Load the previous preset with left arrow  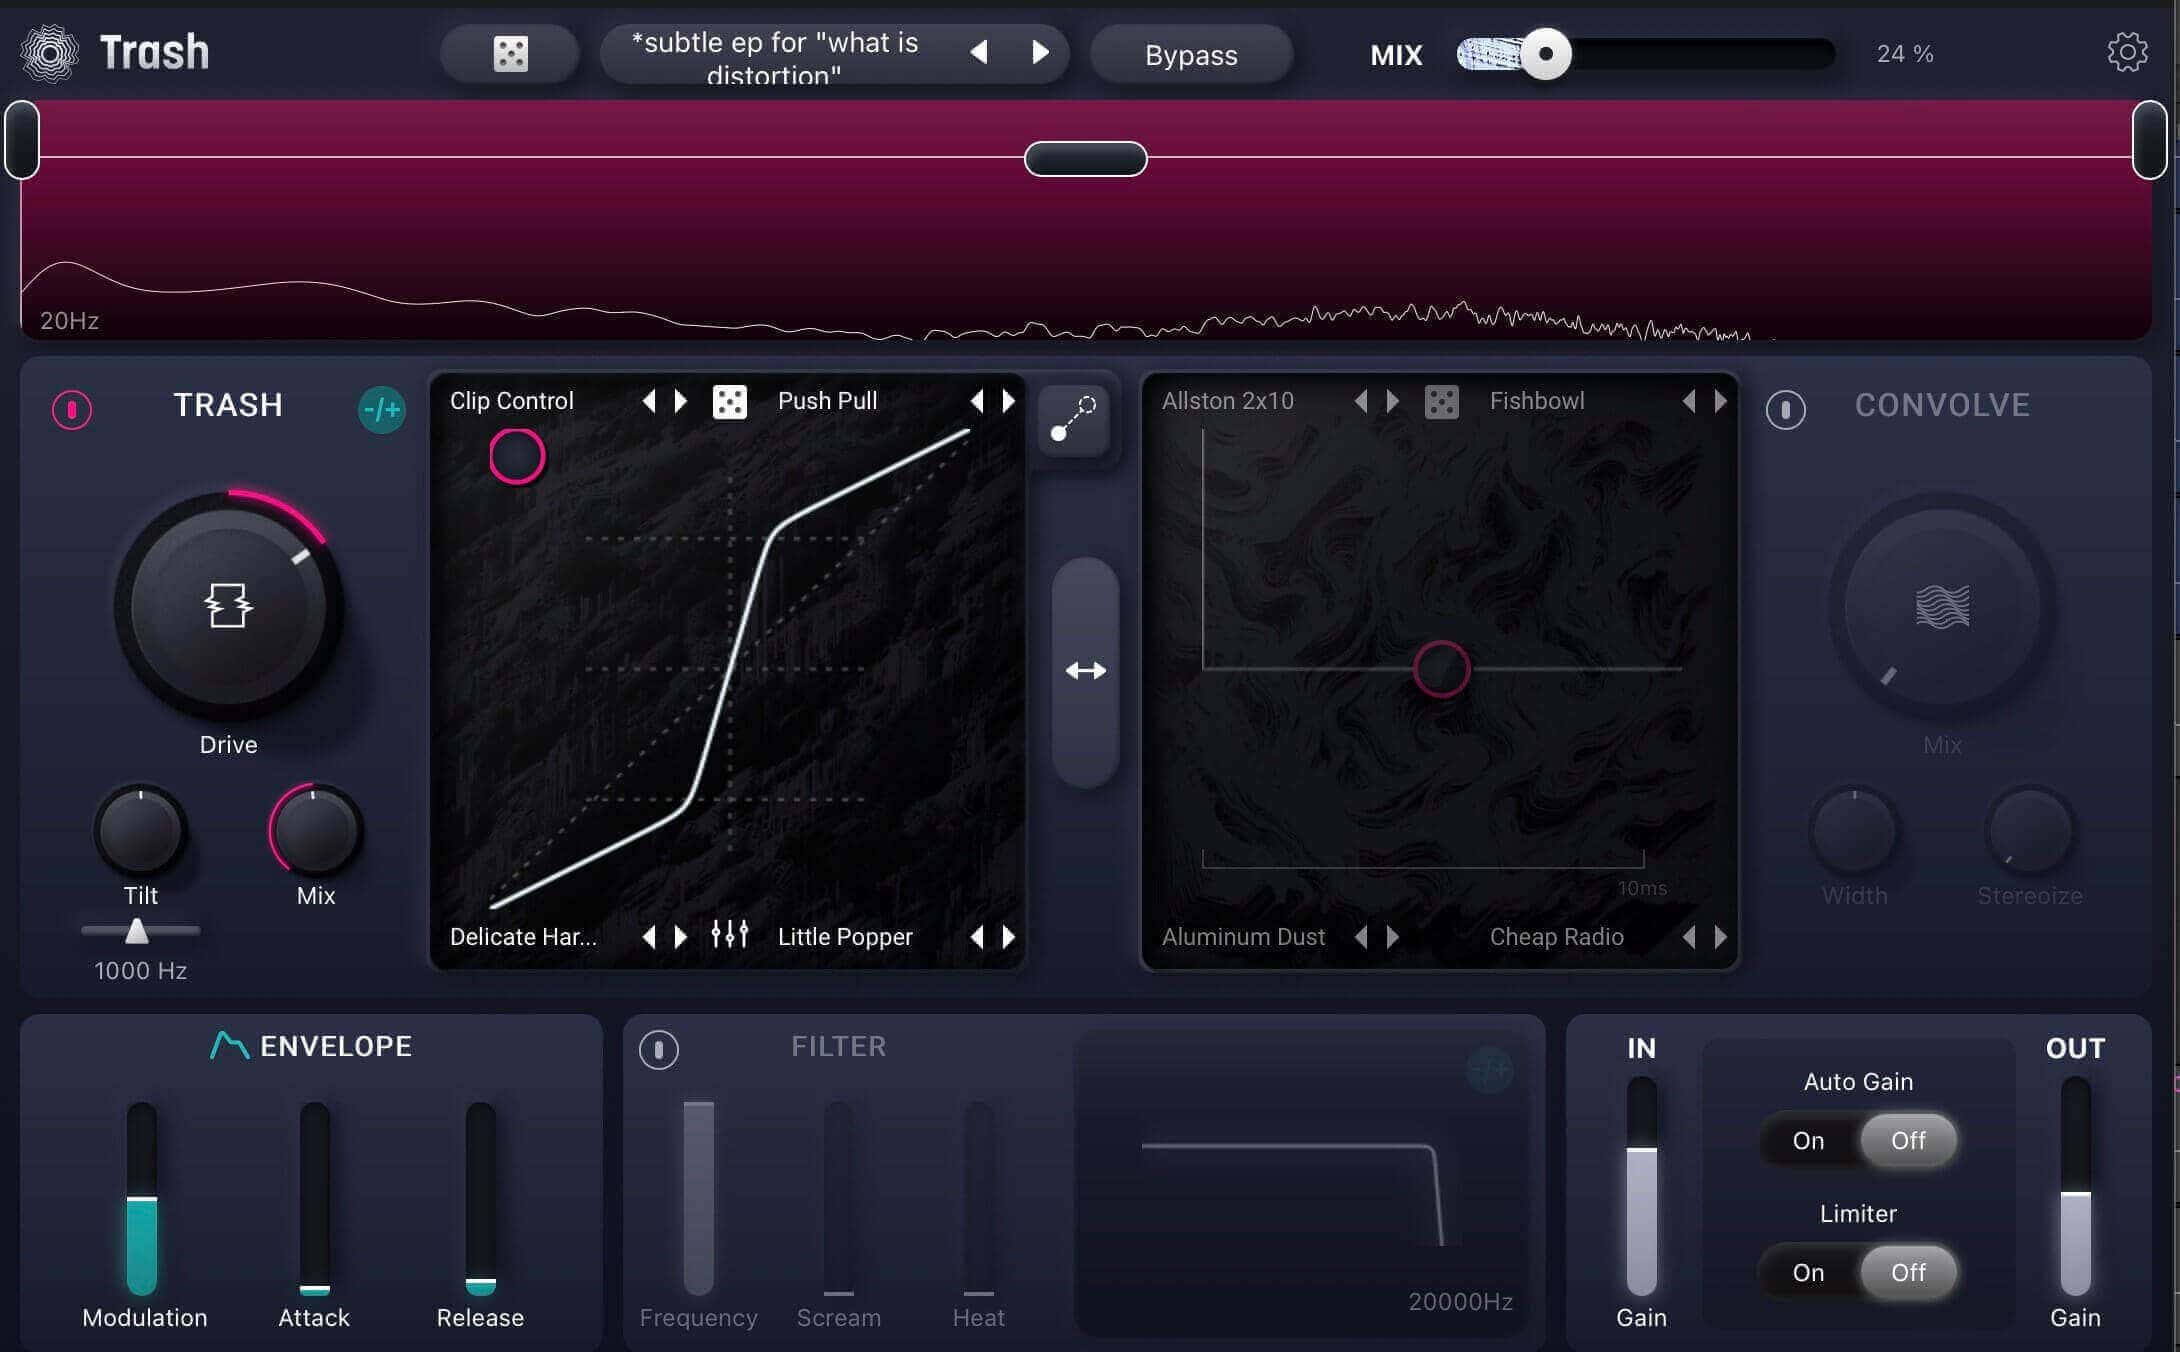click(x=979, y=52)
